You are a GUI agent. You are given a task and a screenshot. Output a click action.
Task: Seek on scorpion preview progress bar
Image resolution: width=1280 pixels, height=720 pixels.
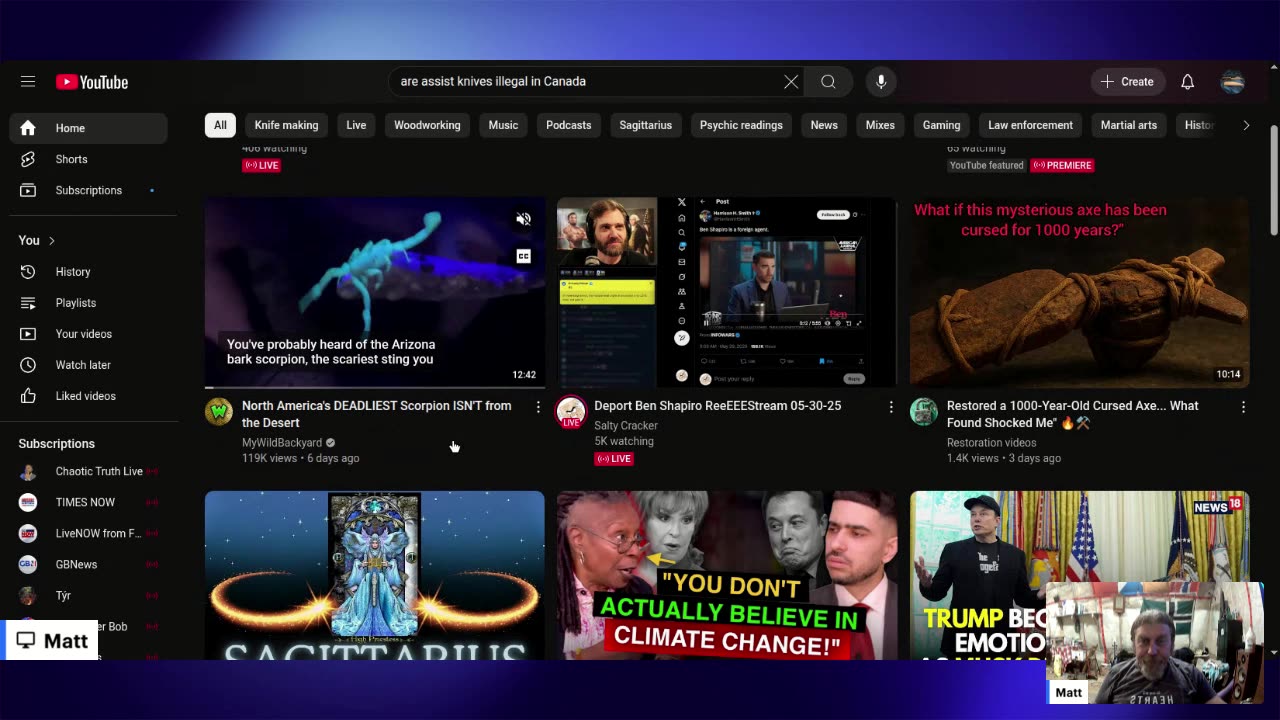pos(375,386)
